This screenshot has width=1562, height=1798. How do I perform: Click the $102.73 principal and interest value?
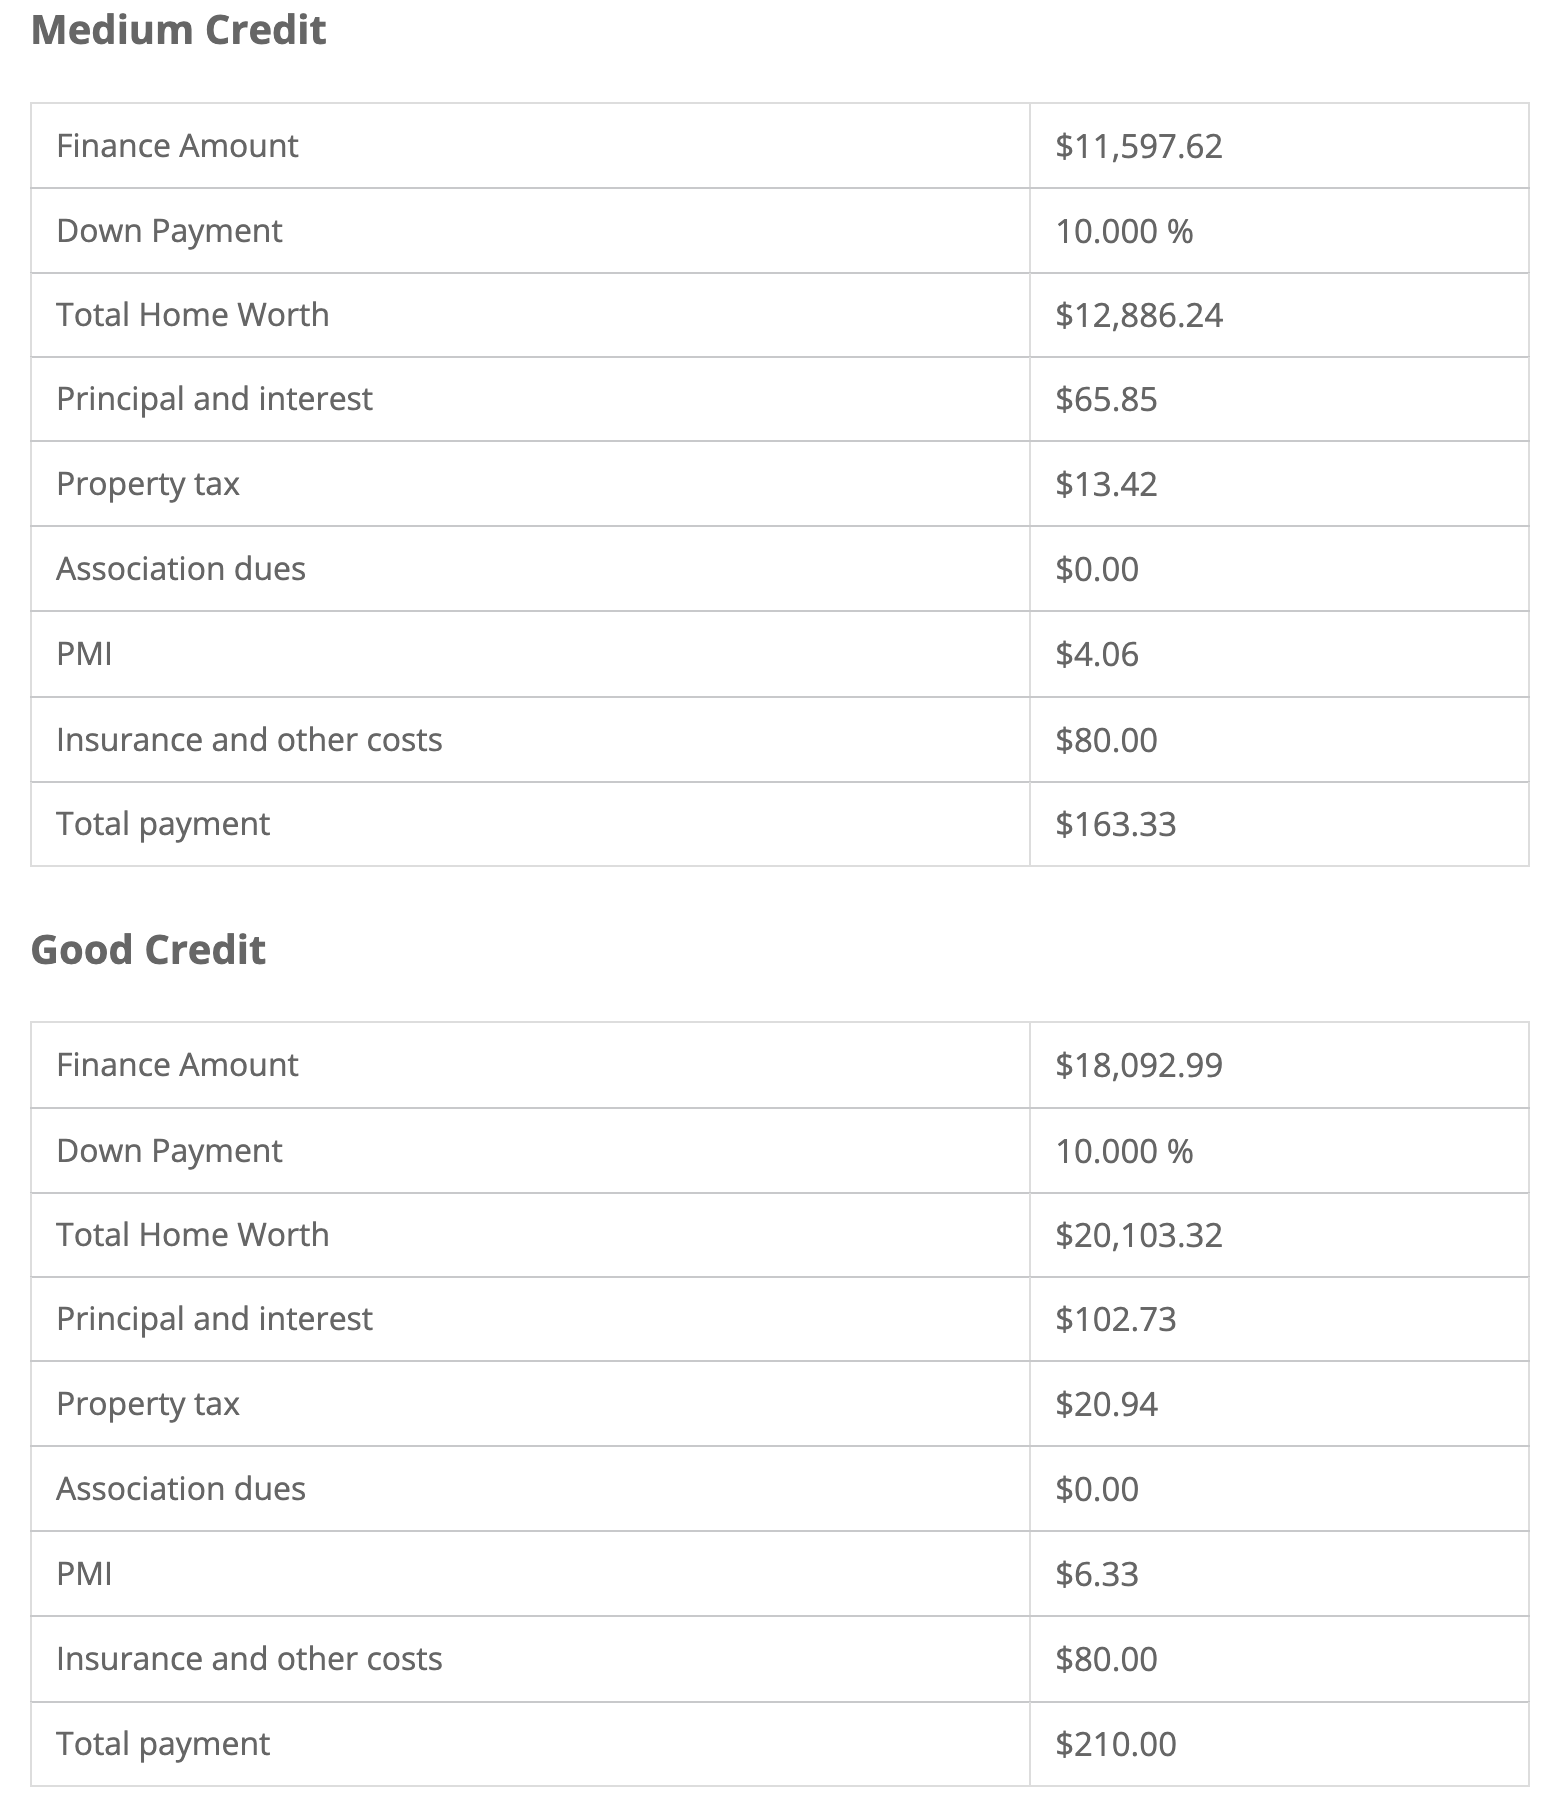(x=1116, y=1320)
